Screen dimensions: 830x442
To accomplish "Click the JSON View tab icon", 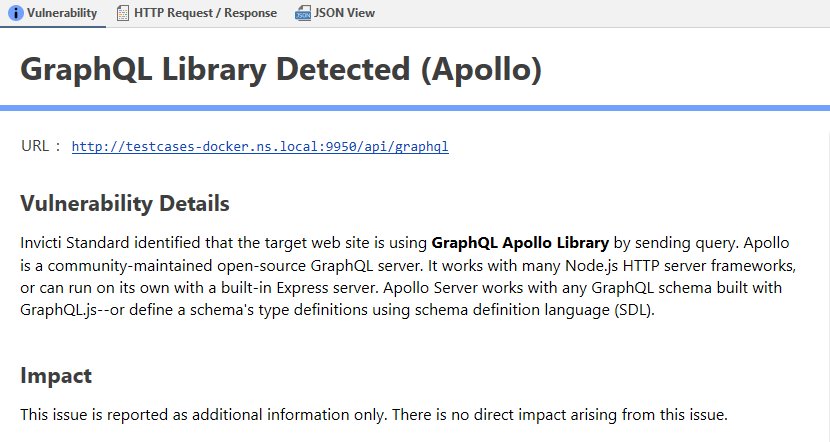I will 302,13.
